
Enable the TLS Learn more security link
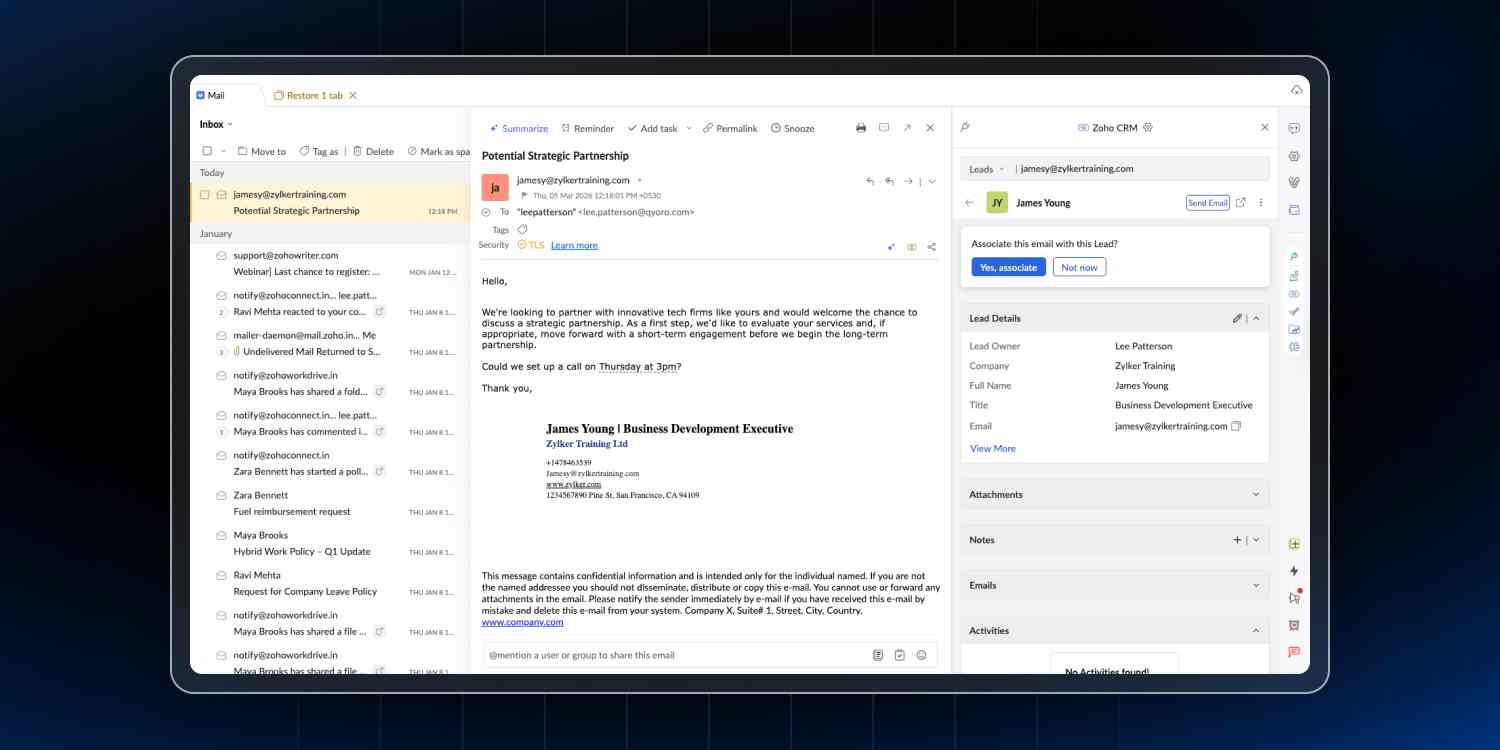click(574, 245)
